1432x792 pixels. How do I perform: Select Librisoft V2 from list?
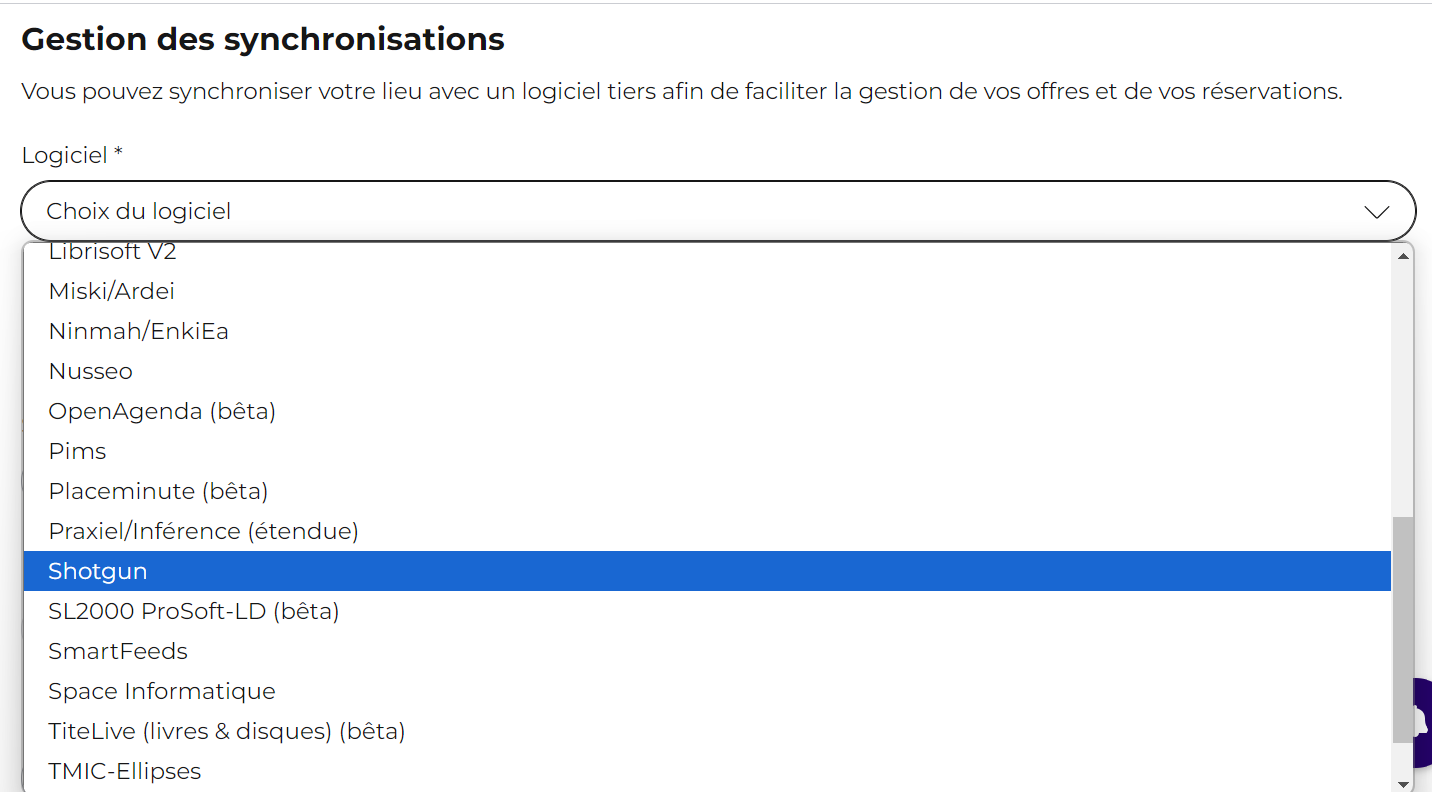tap(707, 255)
